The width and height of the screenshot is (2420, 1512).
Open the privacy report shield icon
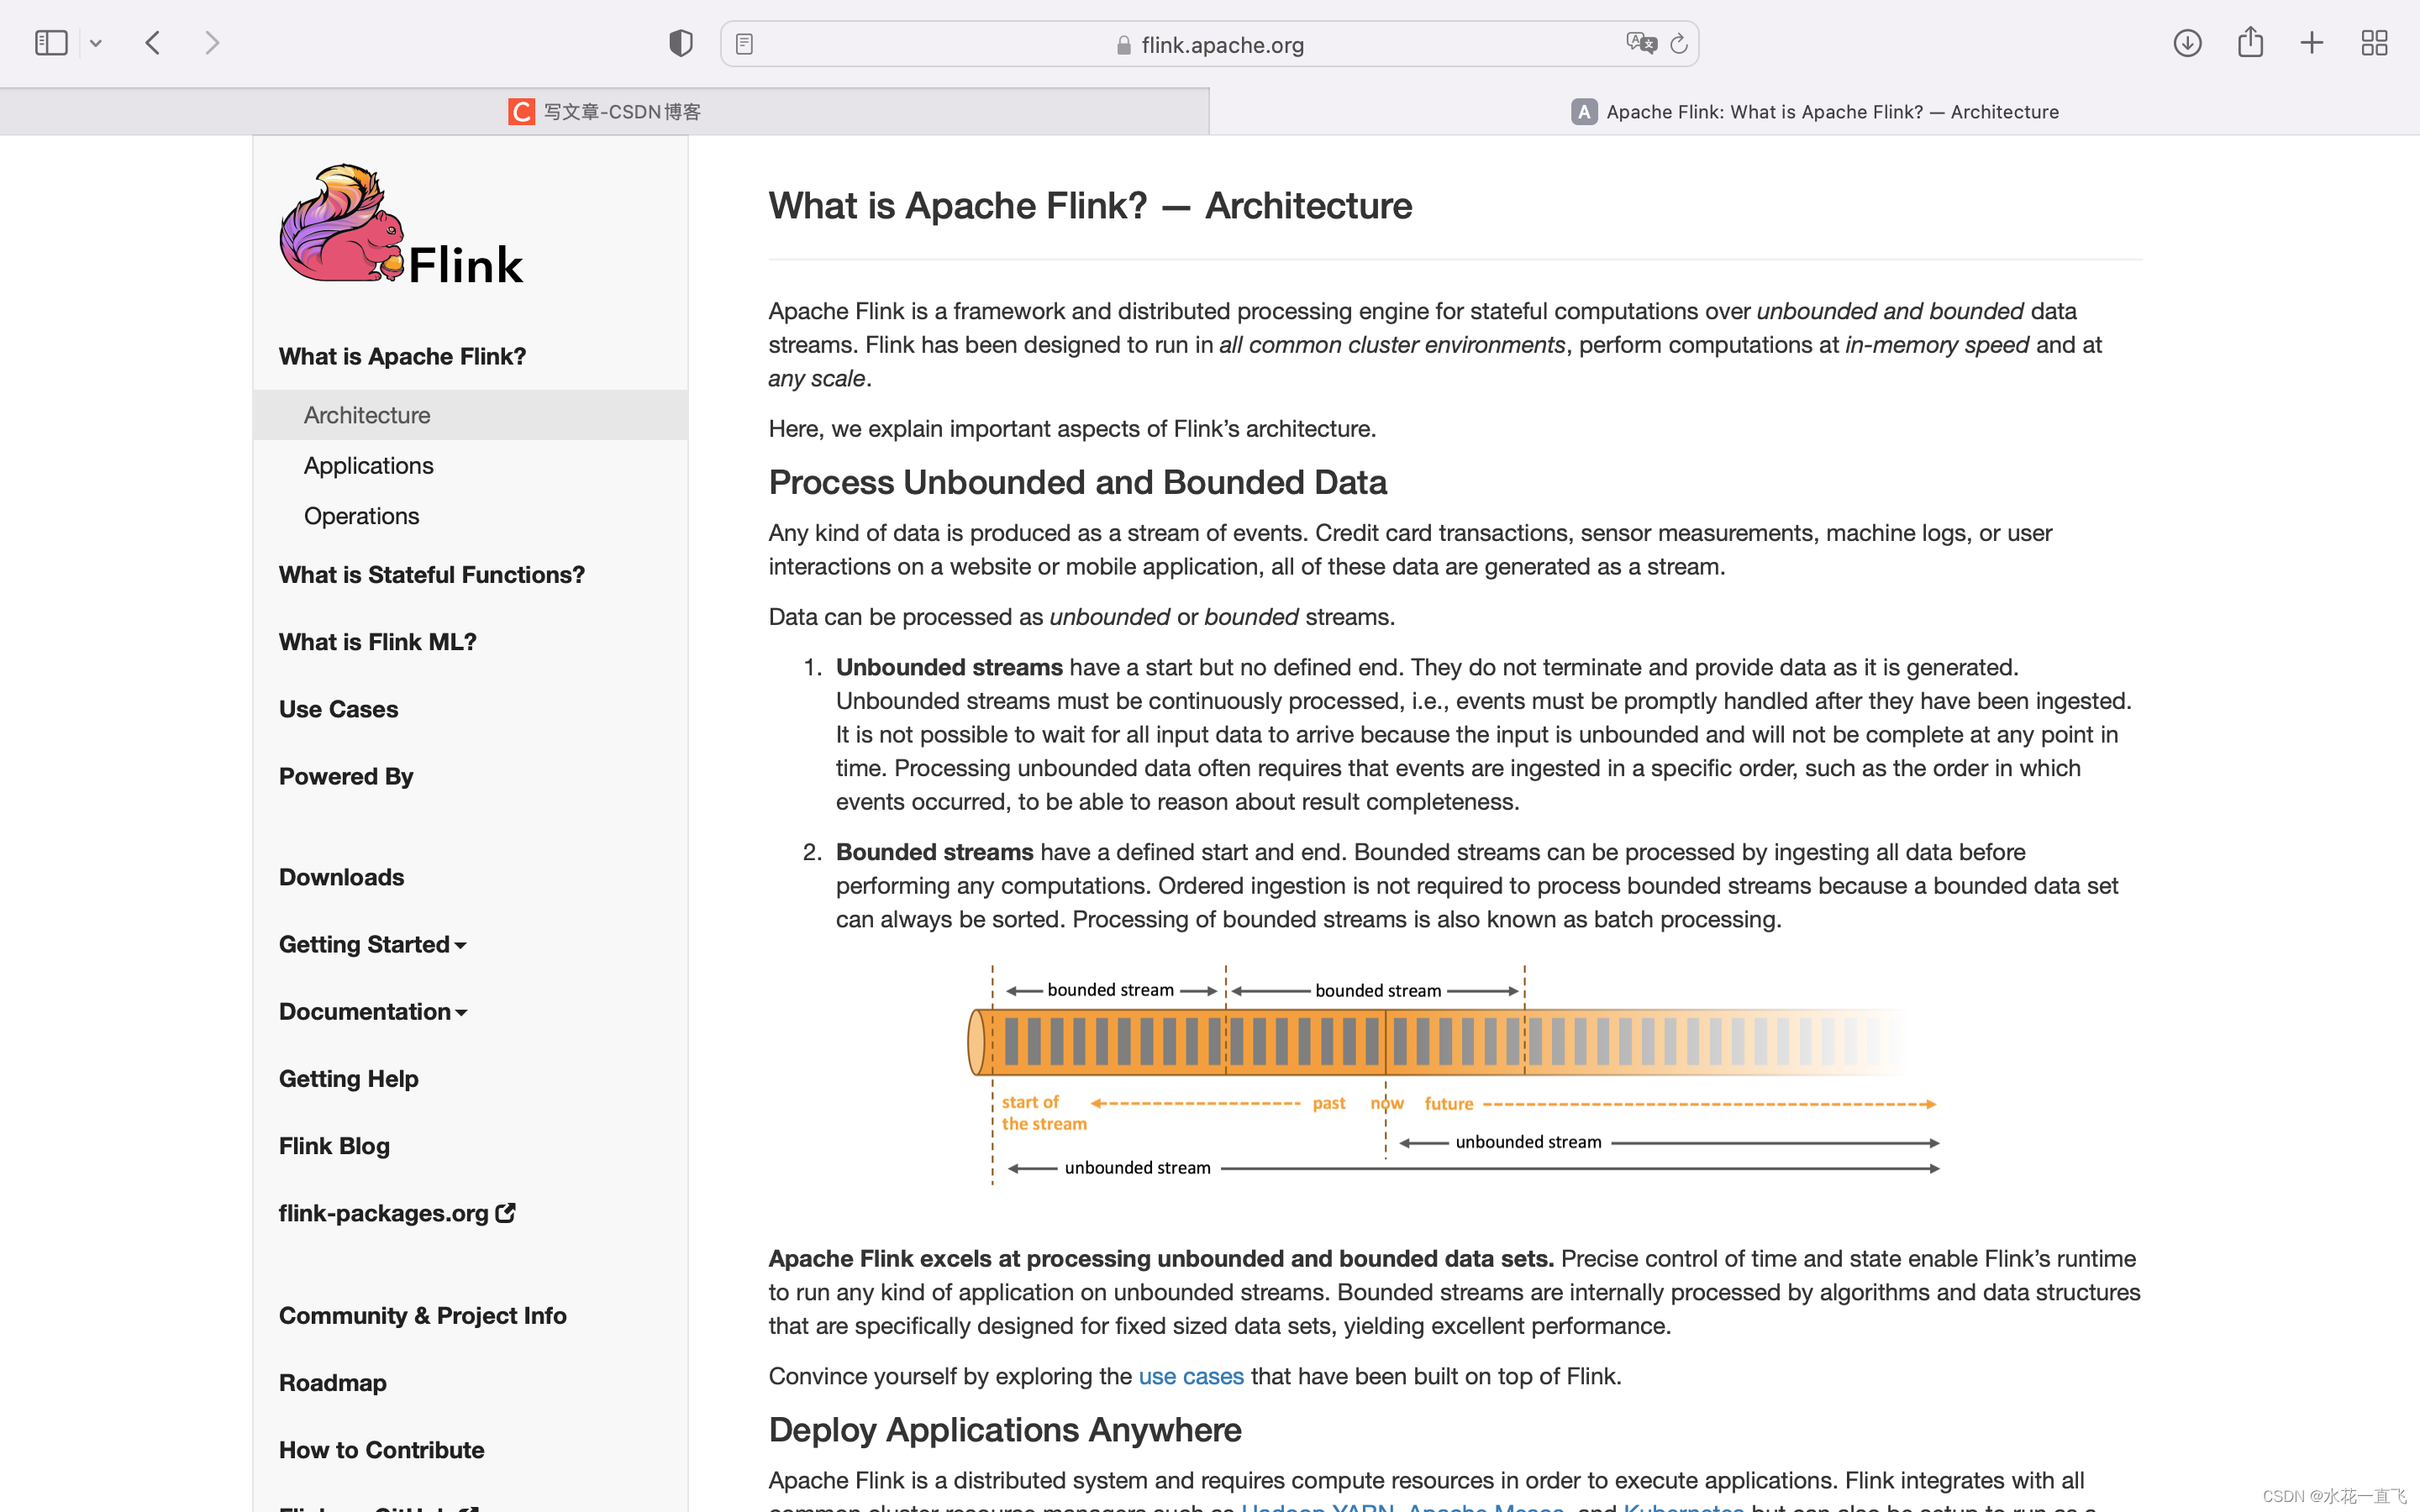click(x=681, y=43)
